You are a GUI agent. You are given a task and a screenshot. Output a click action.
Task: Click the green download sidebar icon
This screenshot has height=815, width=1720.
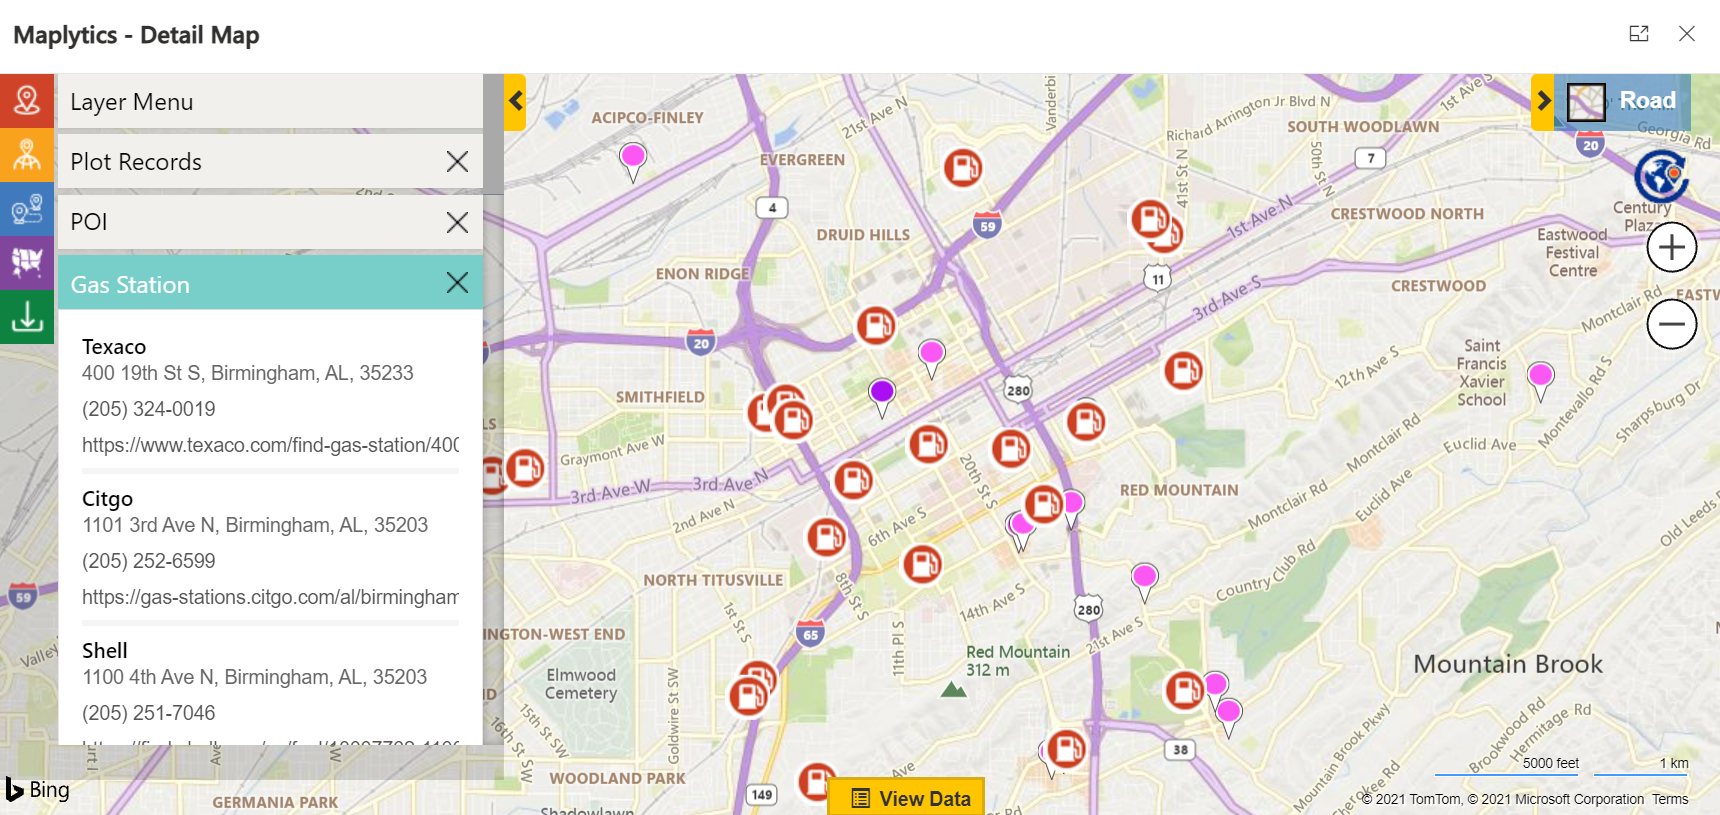pyautogui.click(x=27, y=317)
